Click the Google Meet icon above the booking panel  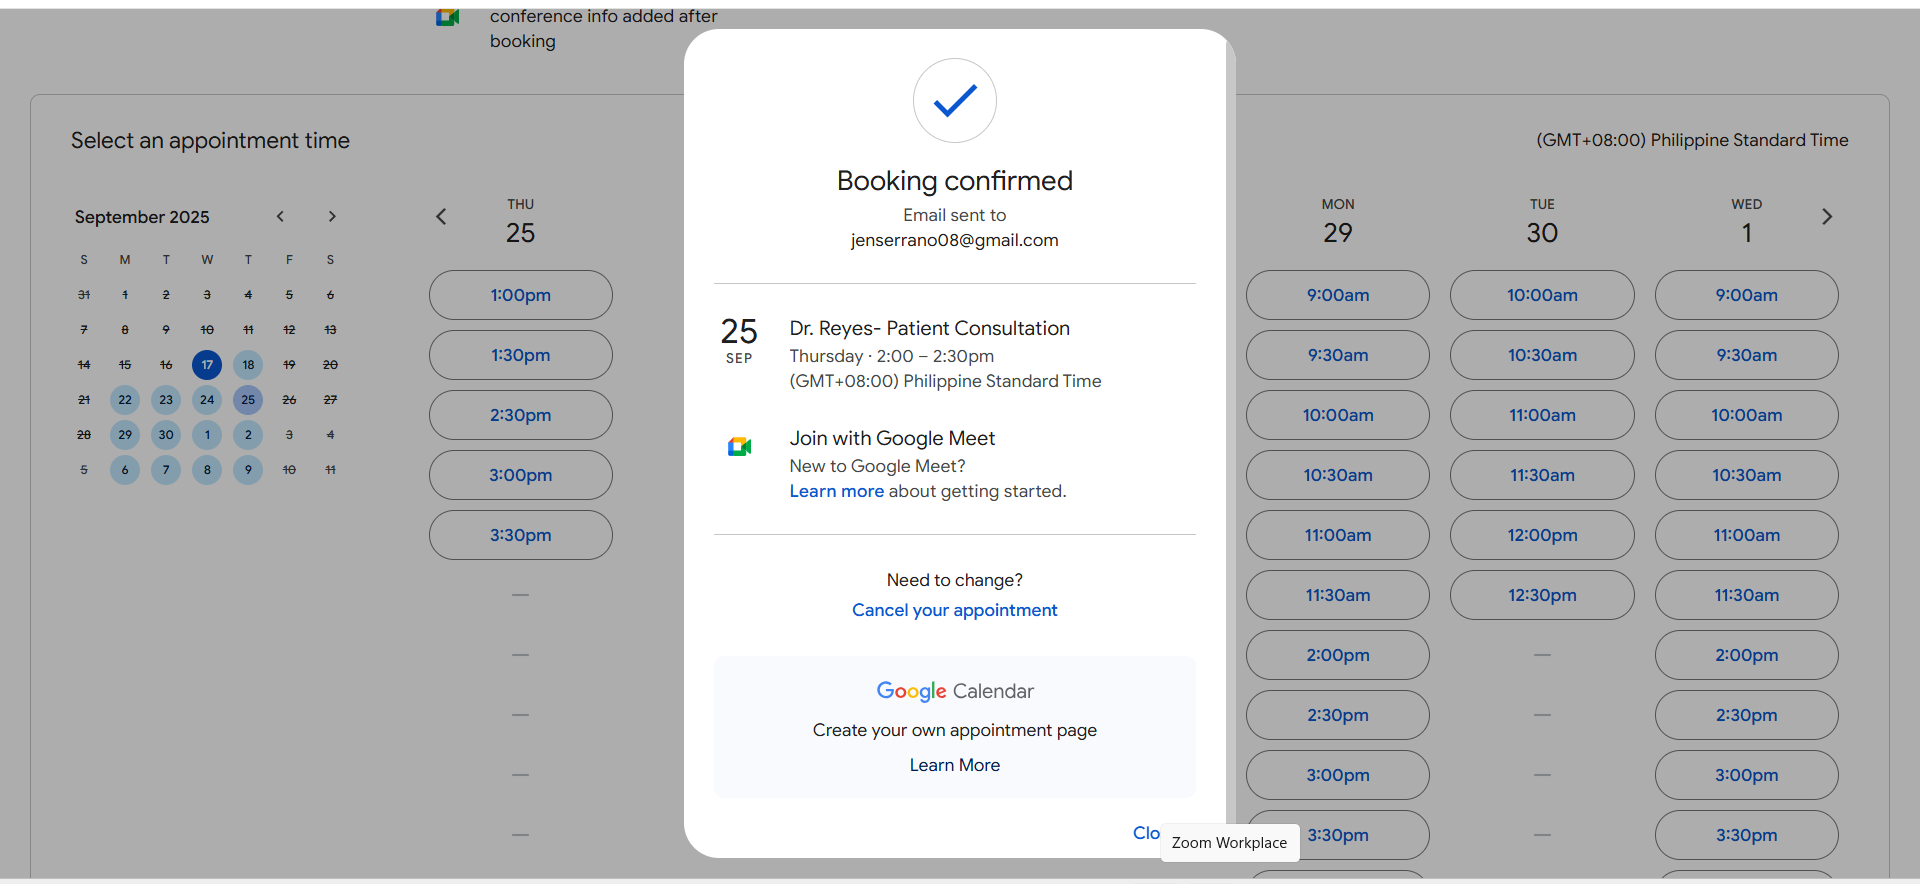(x=447, y=17)
